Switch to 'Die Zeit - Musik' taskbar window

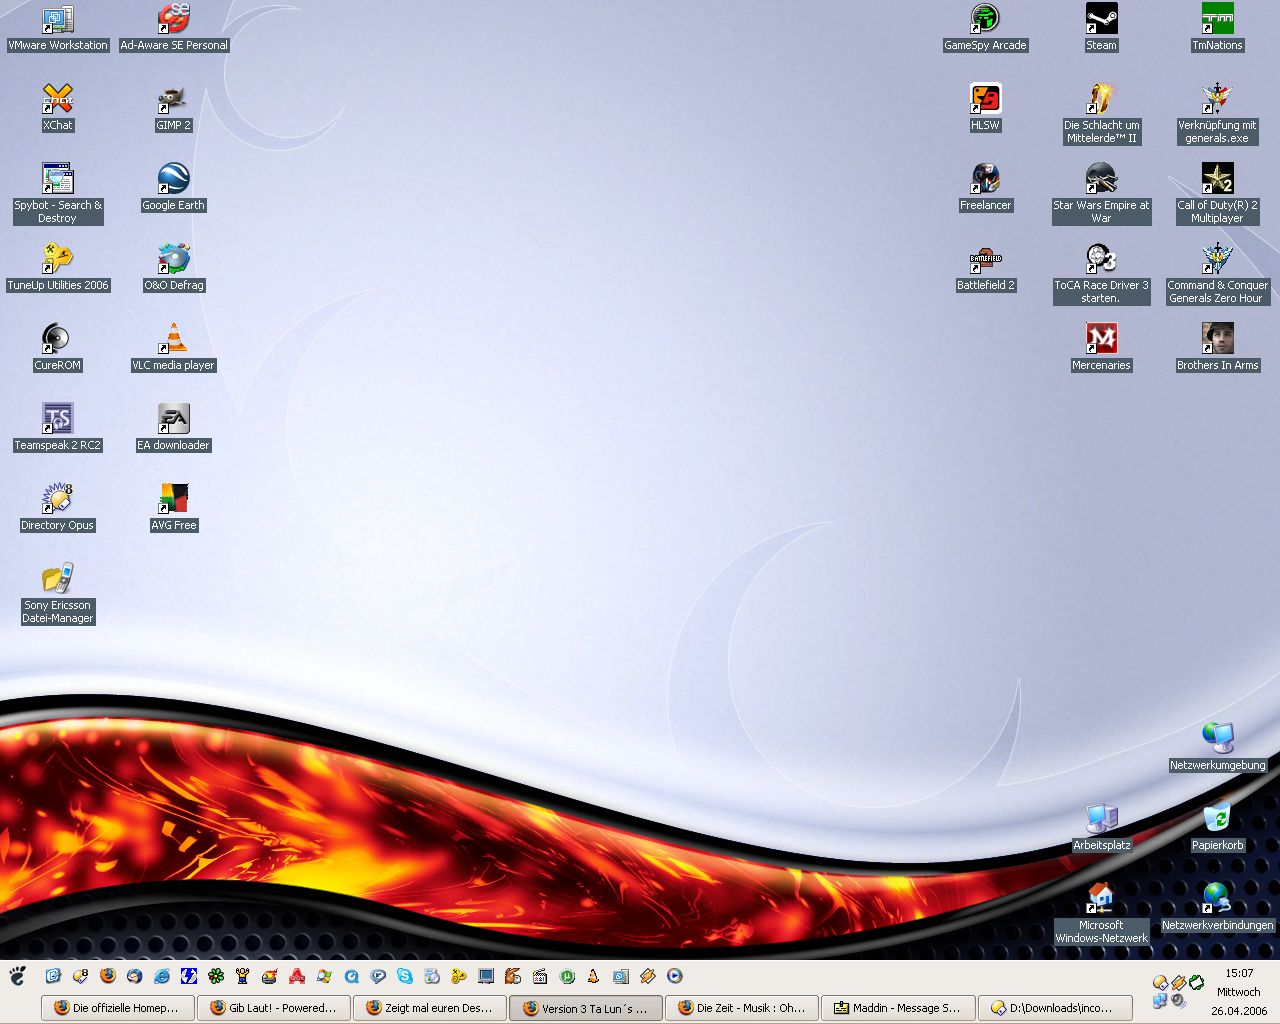(741, 1008)
